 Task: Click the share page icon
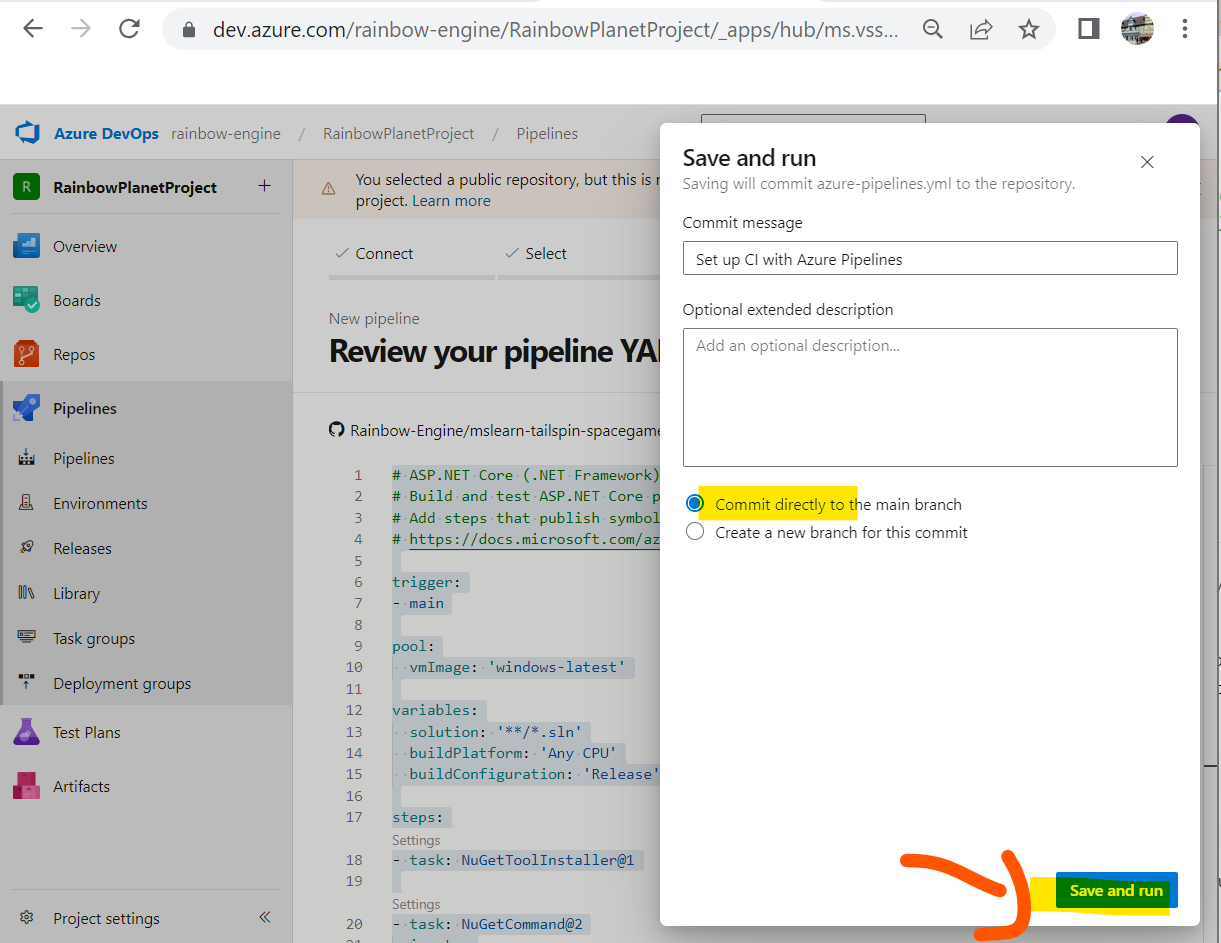point(981,29)
